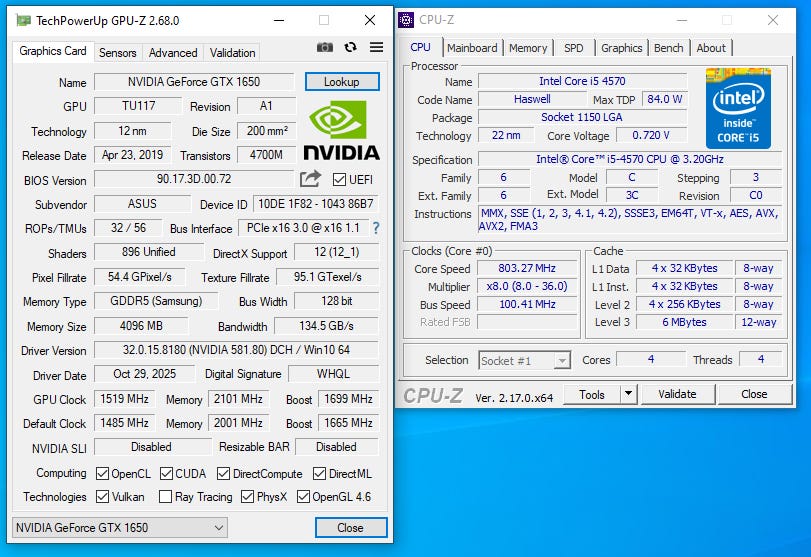This screenshot has height=557, width=811.
Task: Click the NVIDIA logo in GPU-Z
Action: [341, 129]
